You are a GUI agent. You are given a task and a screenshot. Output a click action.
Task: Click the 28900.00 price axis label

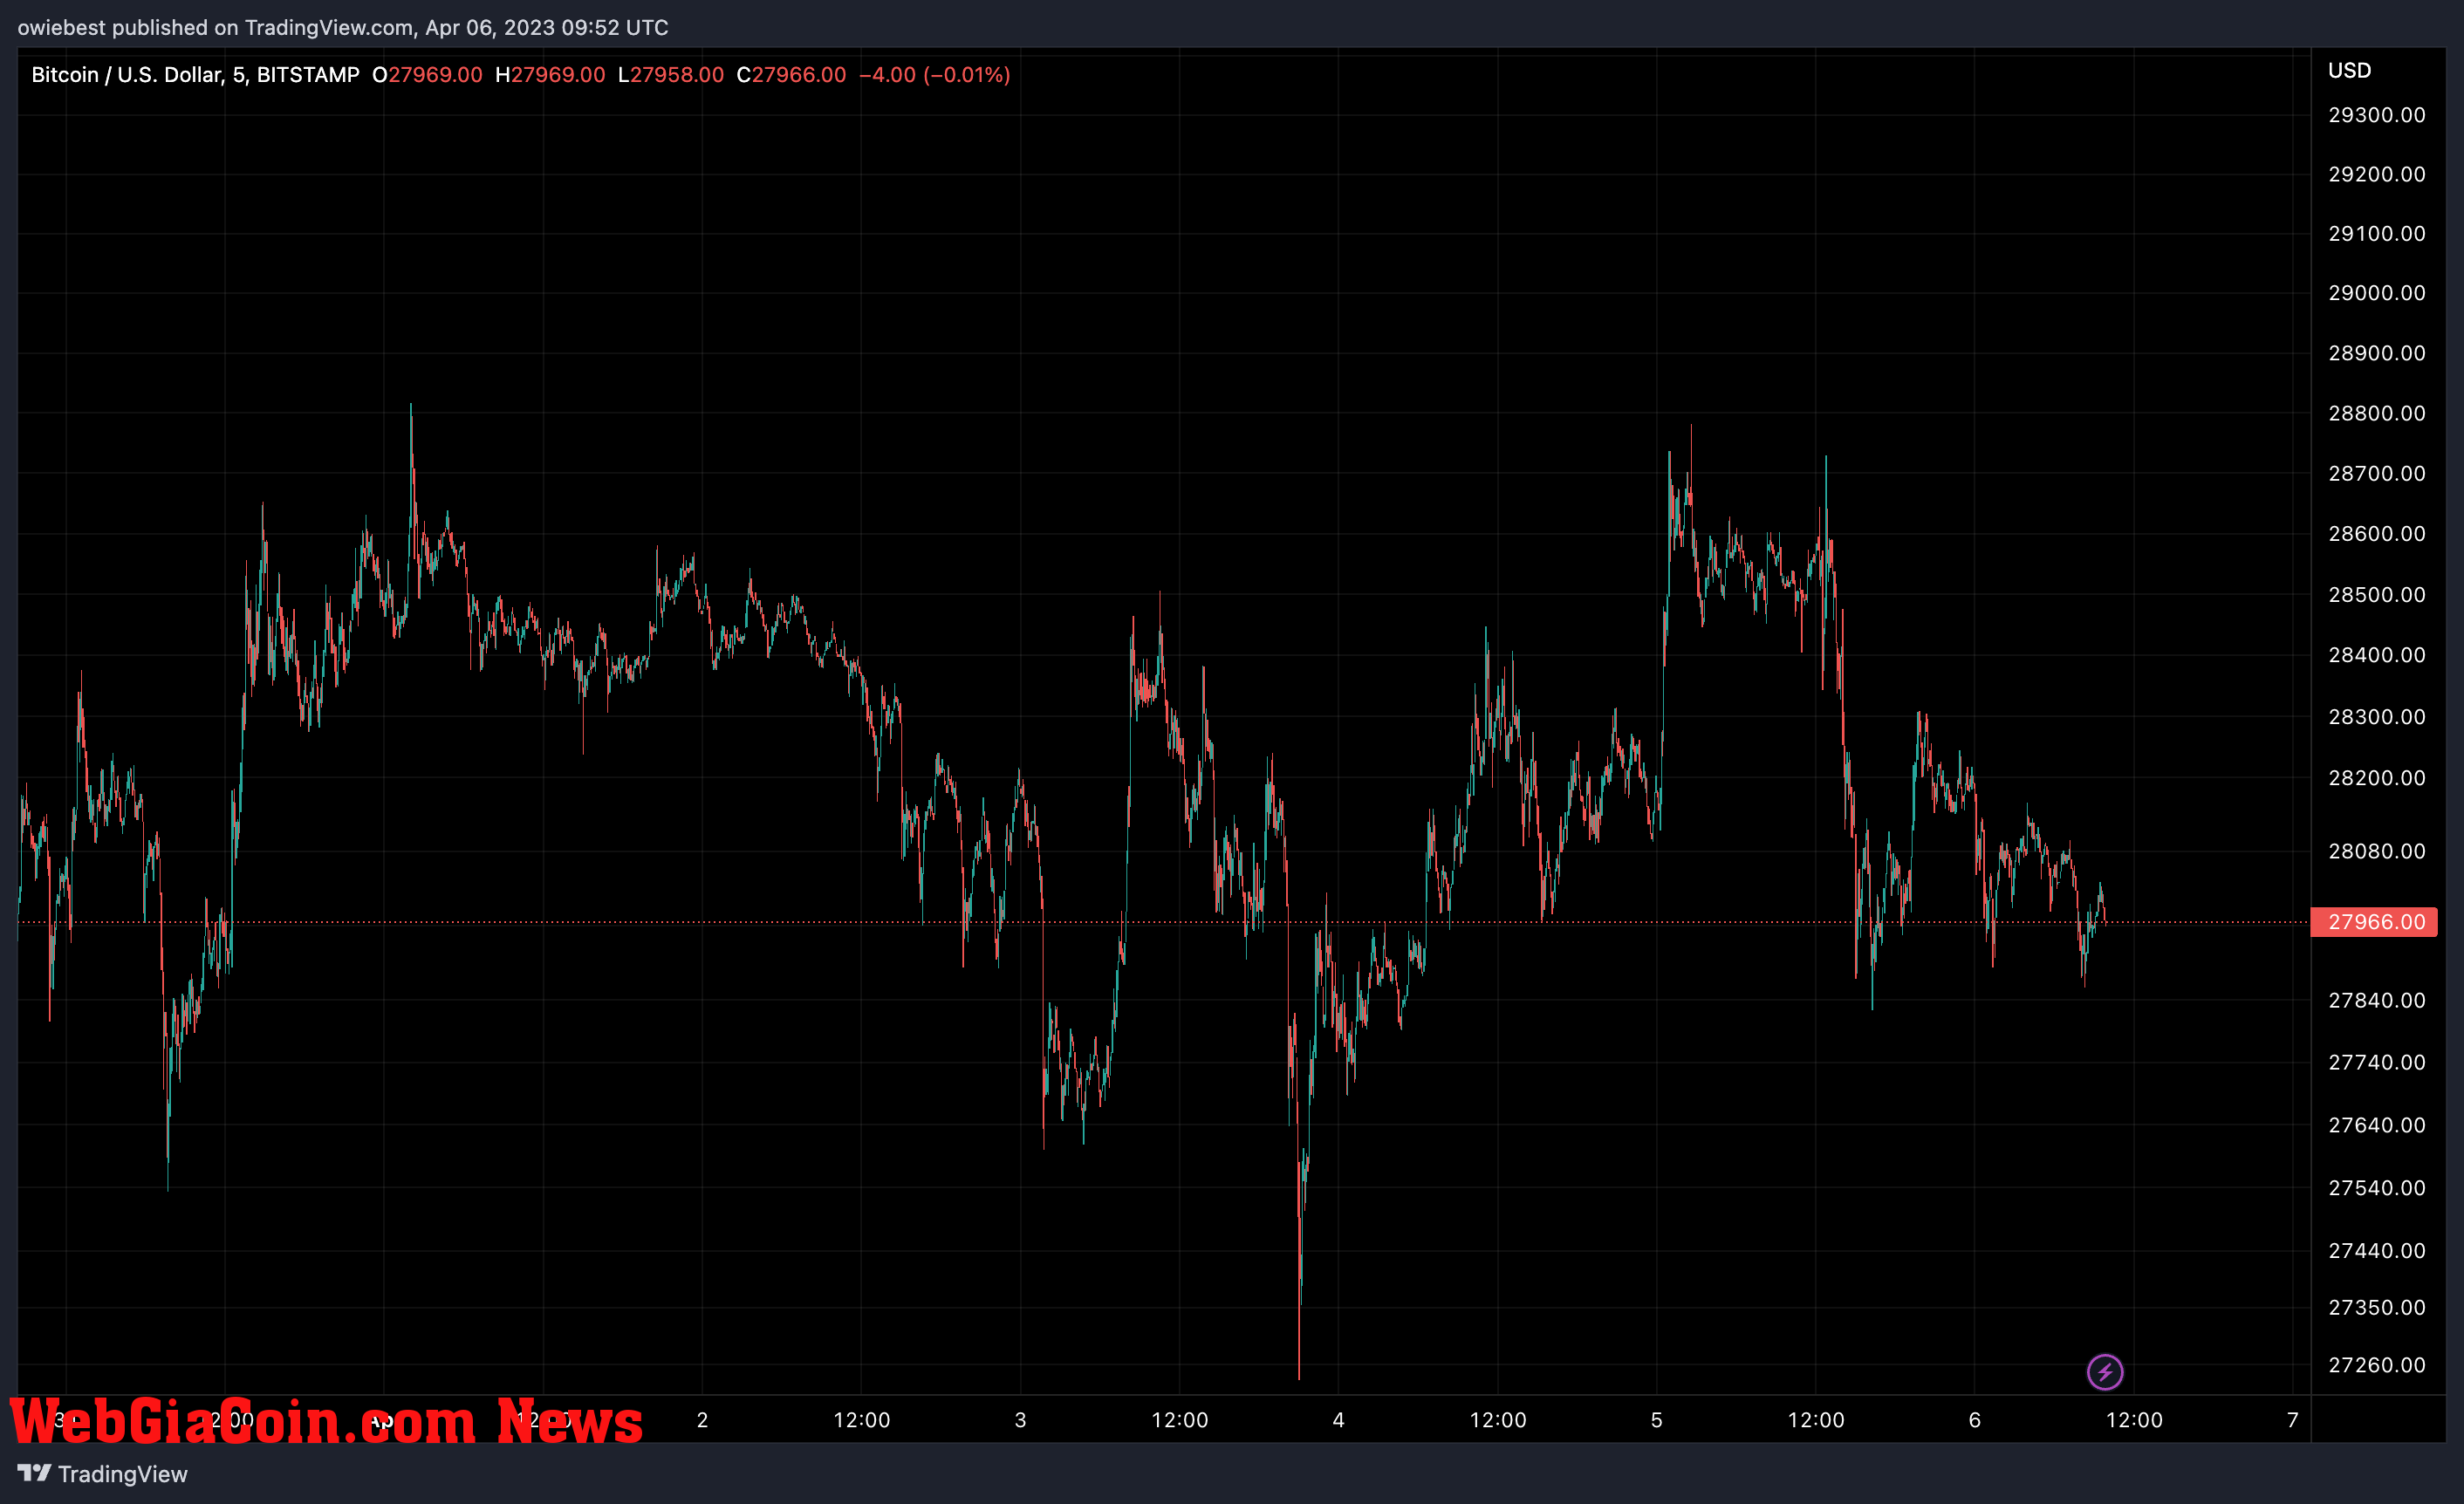(x=2377, y=353)
